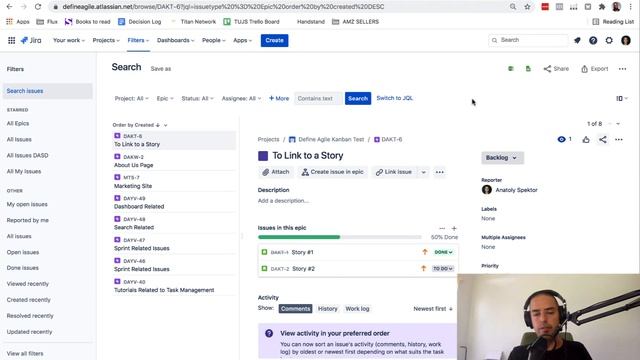
Task: Click the Jira logo home link
Action: (x=31, y=40)
